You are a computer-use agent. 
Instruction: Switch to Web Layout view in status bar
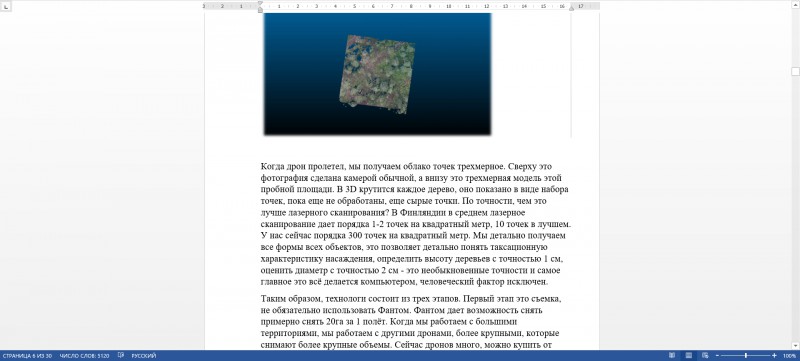[x=705, y=355]
